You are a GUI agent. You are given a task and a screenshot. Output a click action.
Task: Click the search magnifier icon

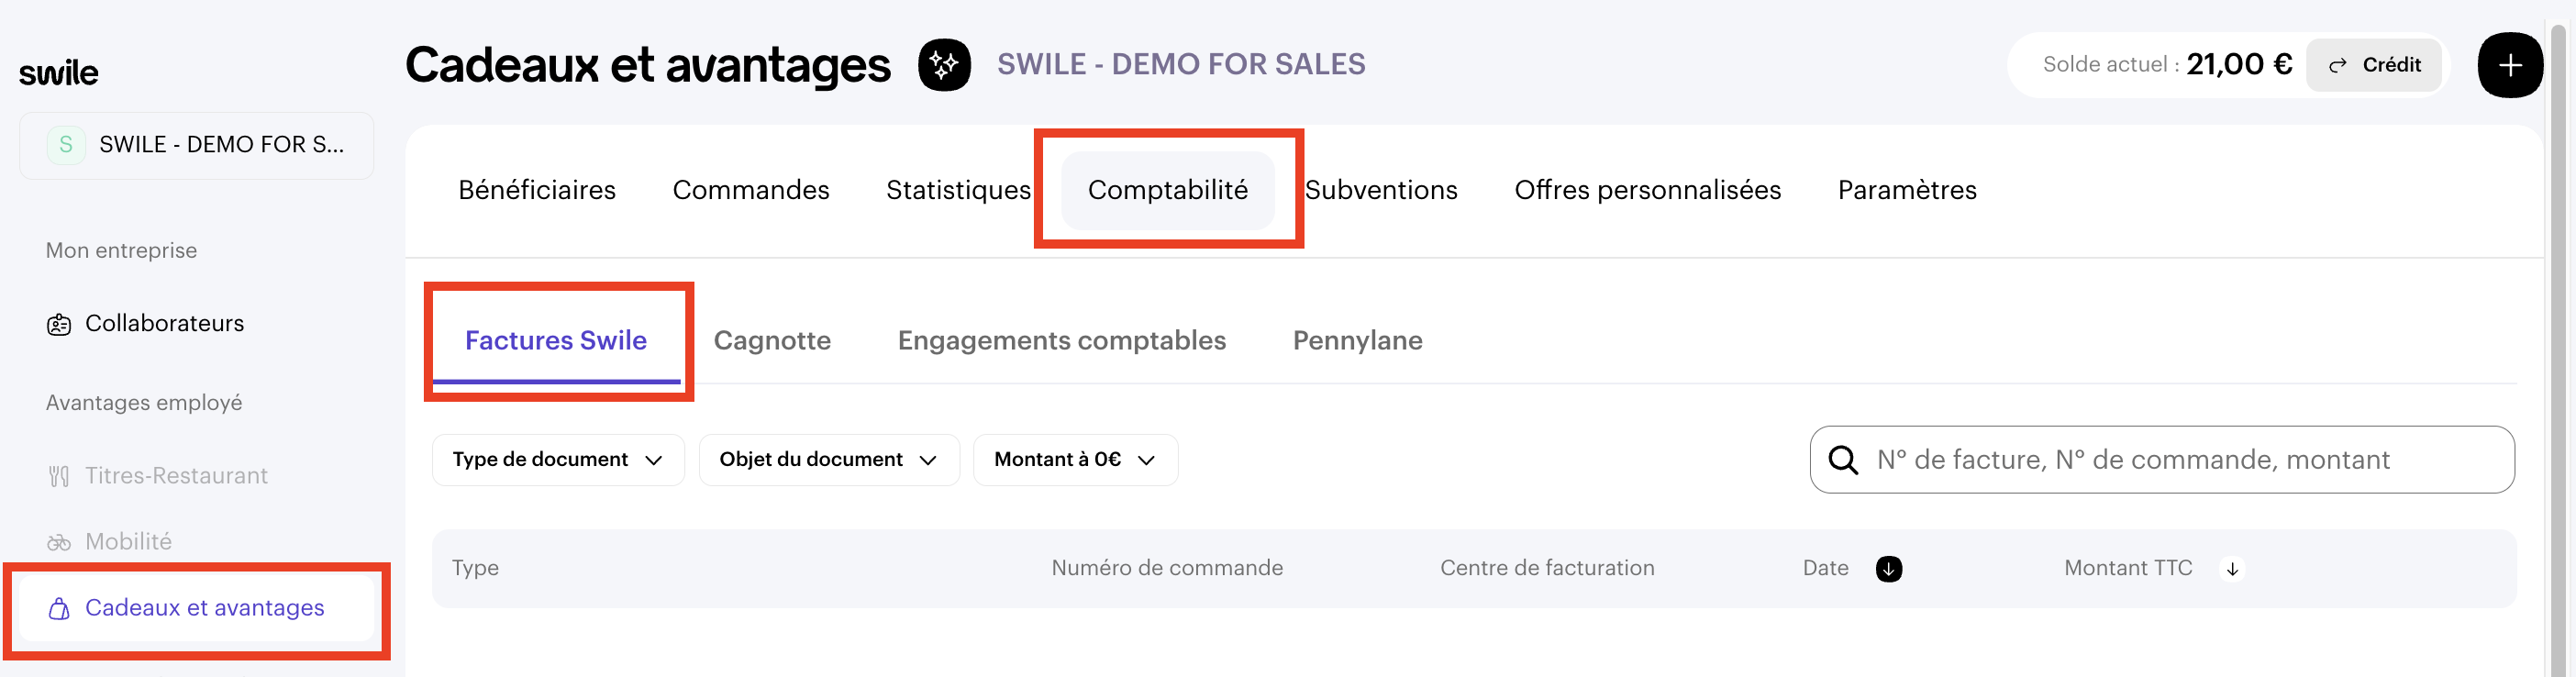coord(1843,460)
